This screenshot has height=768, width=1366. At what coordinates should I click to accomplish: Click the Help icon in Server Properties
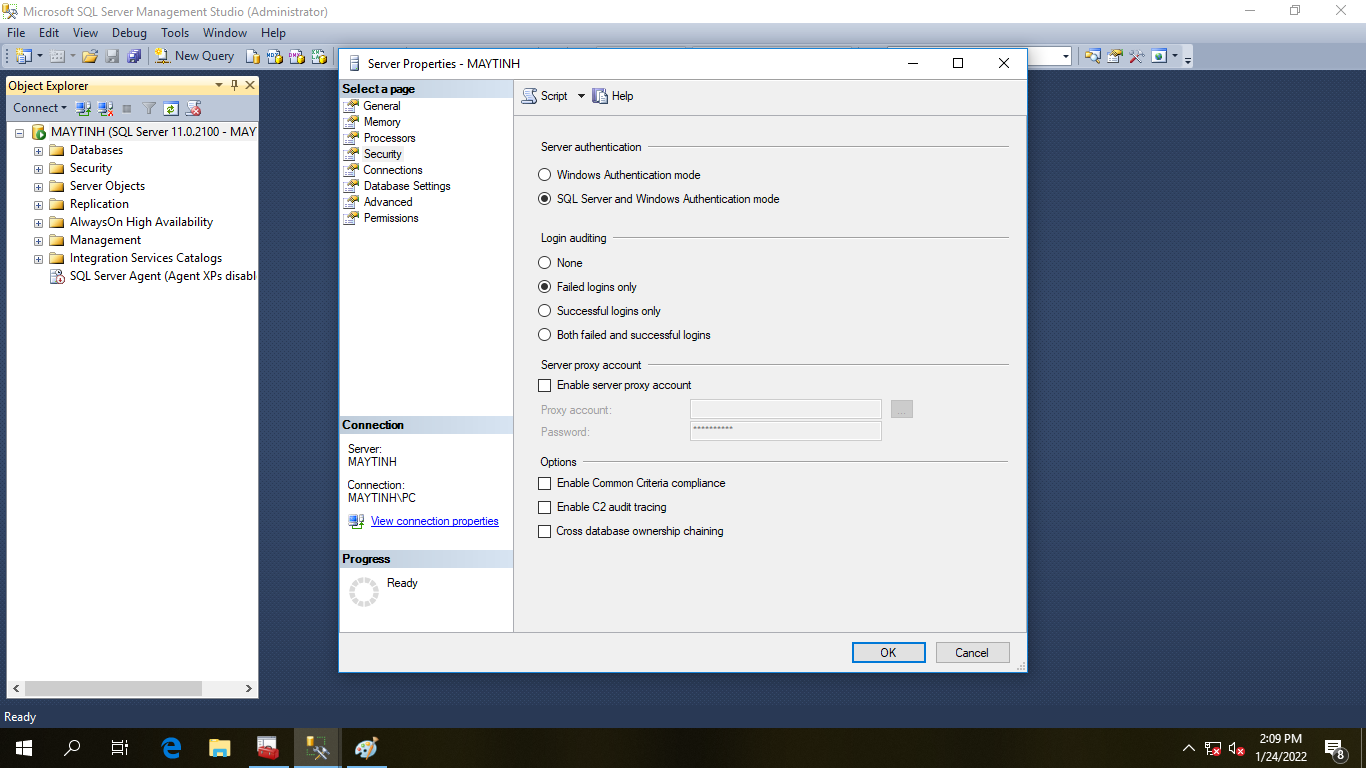pyautogui.click(x=613, y=96)
